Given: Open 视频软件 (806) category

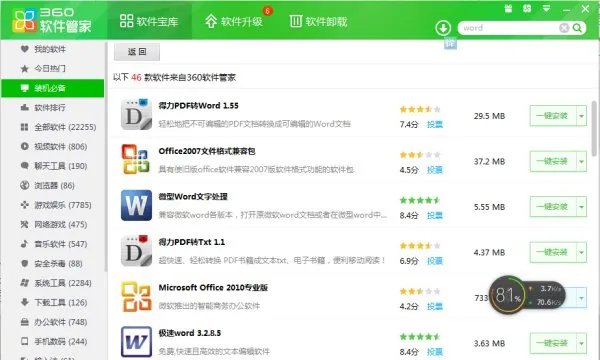Looking at the screenshot, I should tap(53, 147).
